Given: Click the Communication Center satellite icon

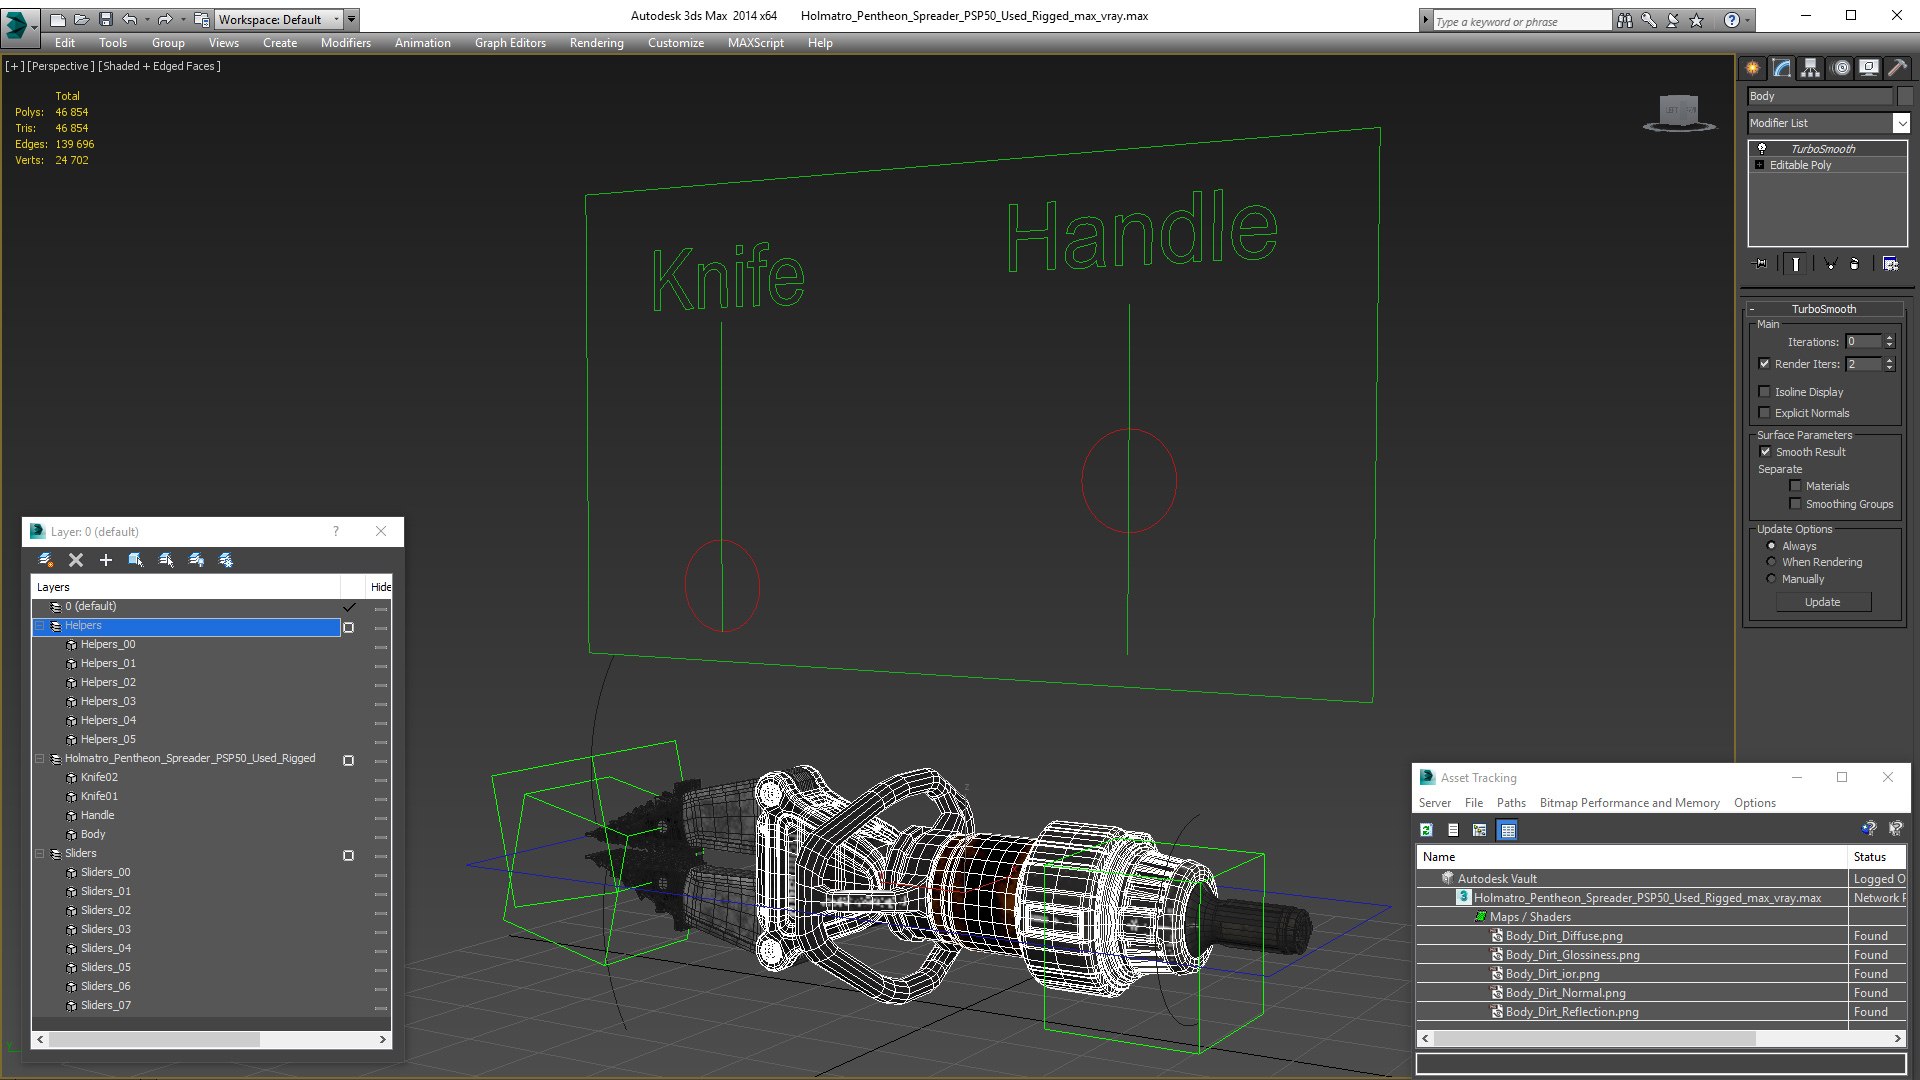Looking at the screenshot, I should click(x=1673, y=20).
